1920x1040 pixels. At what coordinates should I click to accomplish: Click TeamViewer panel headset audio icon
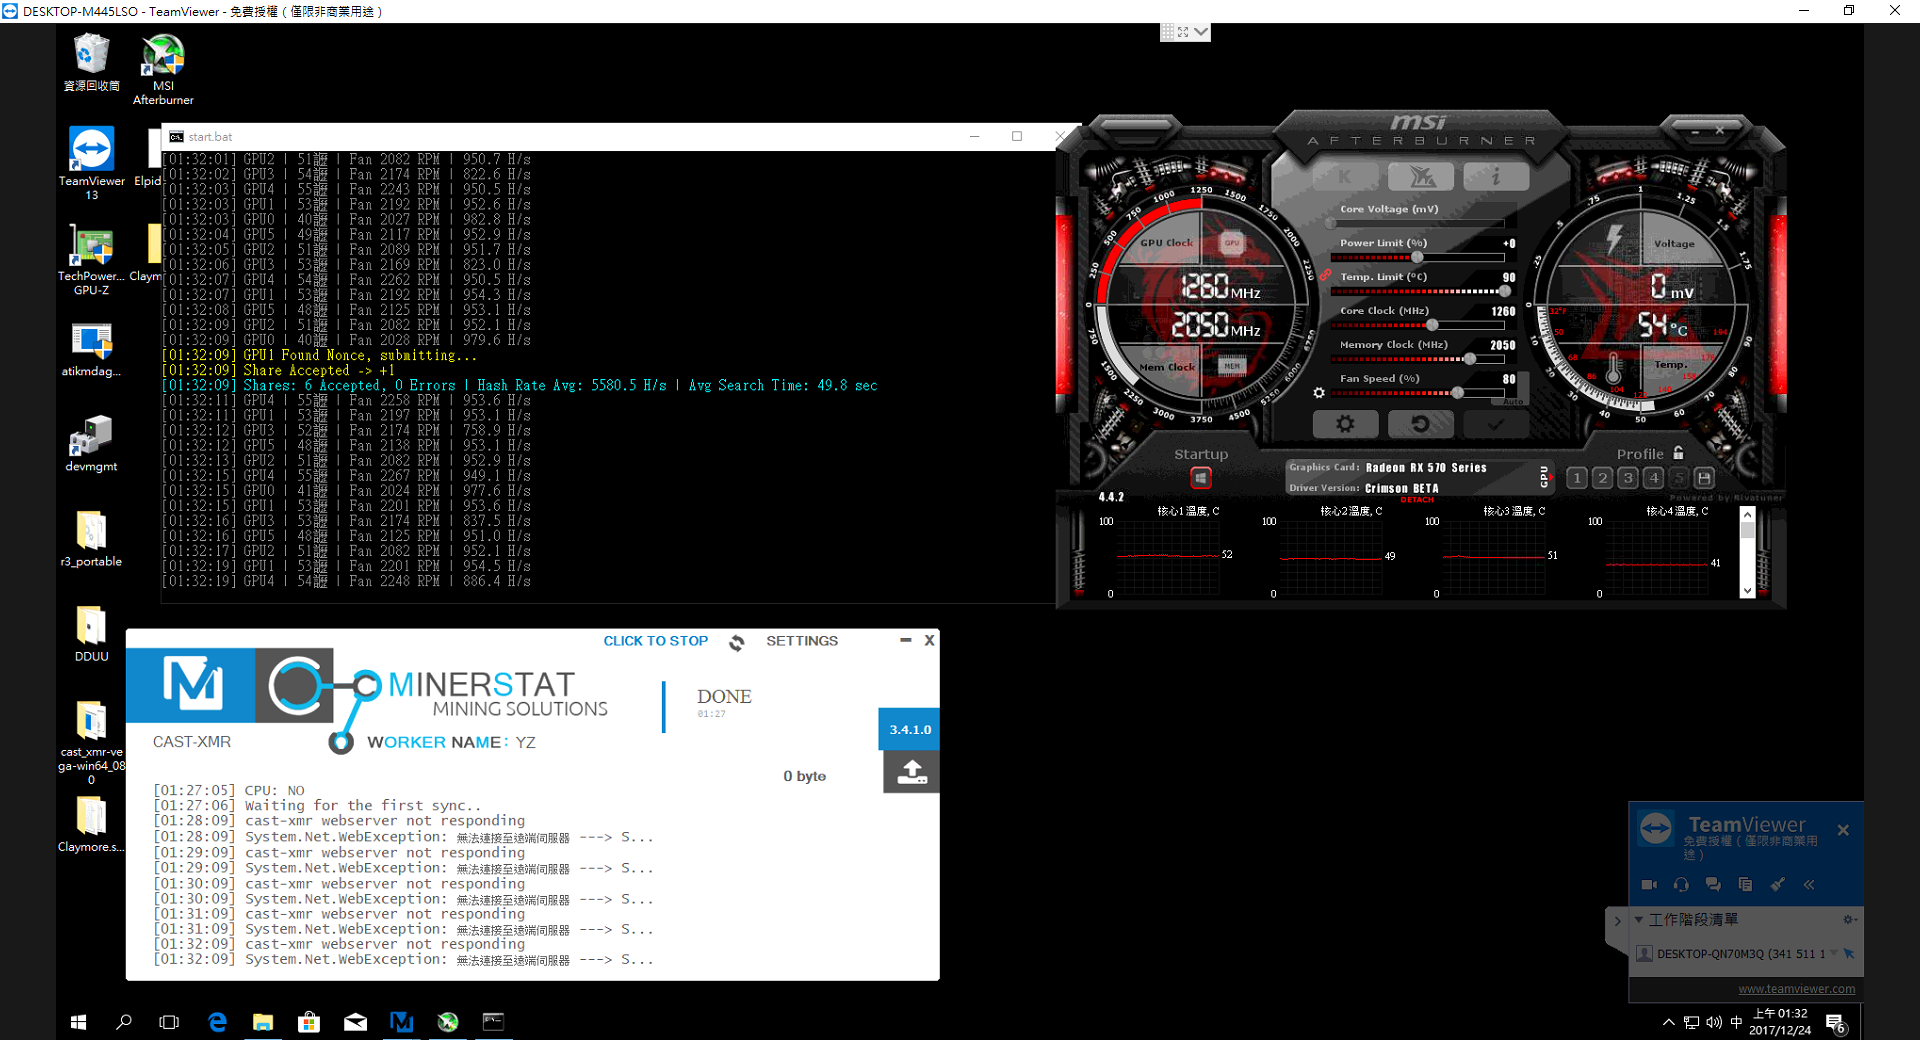(x=1681, y=884)
